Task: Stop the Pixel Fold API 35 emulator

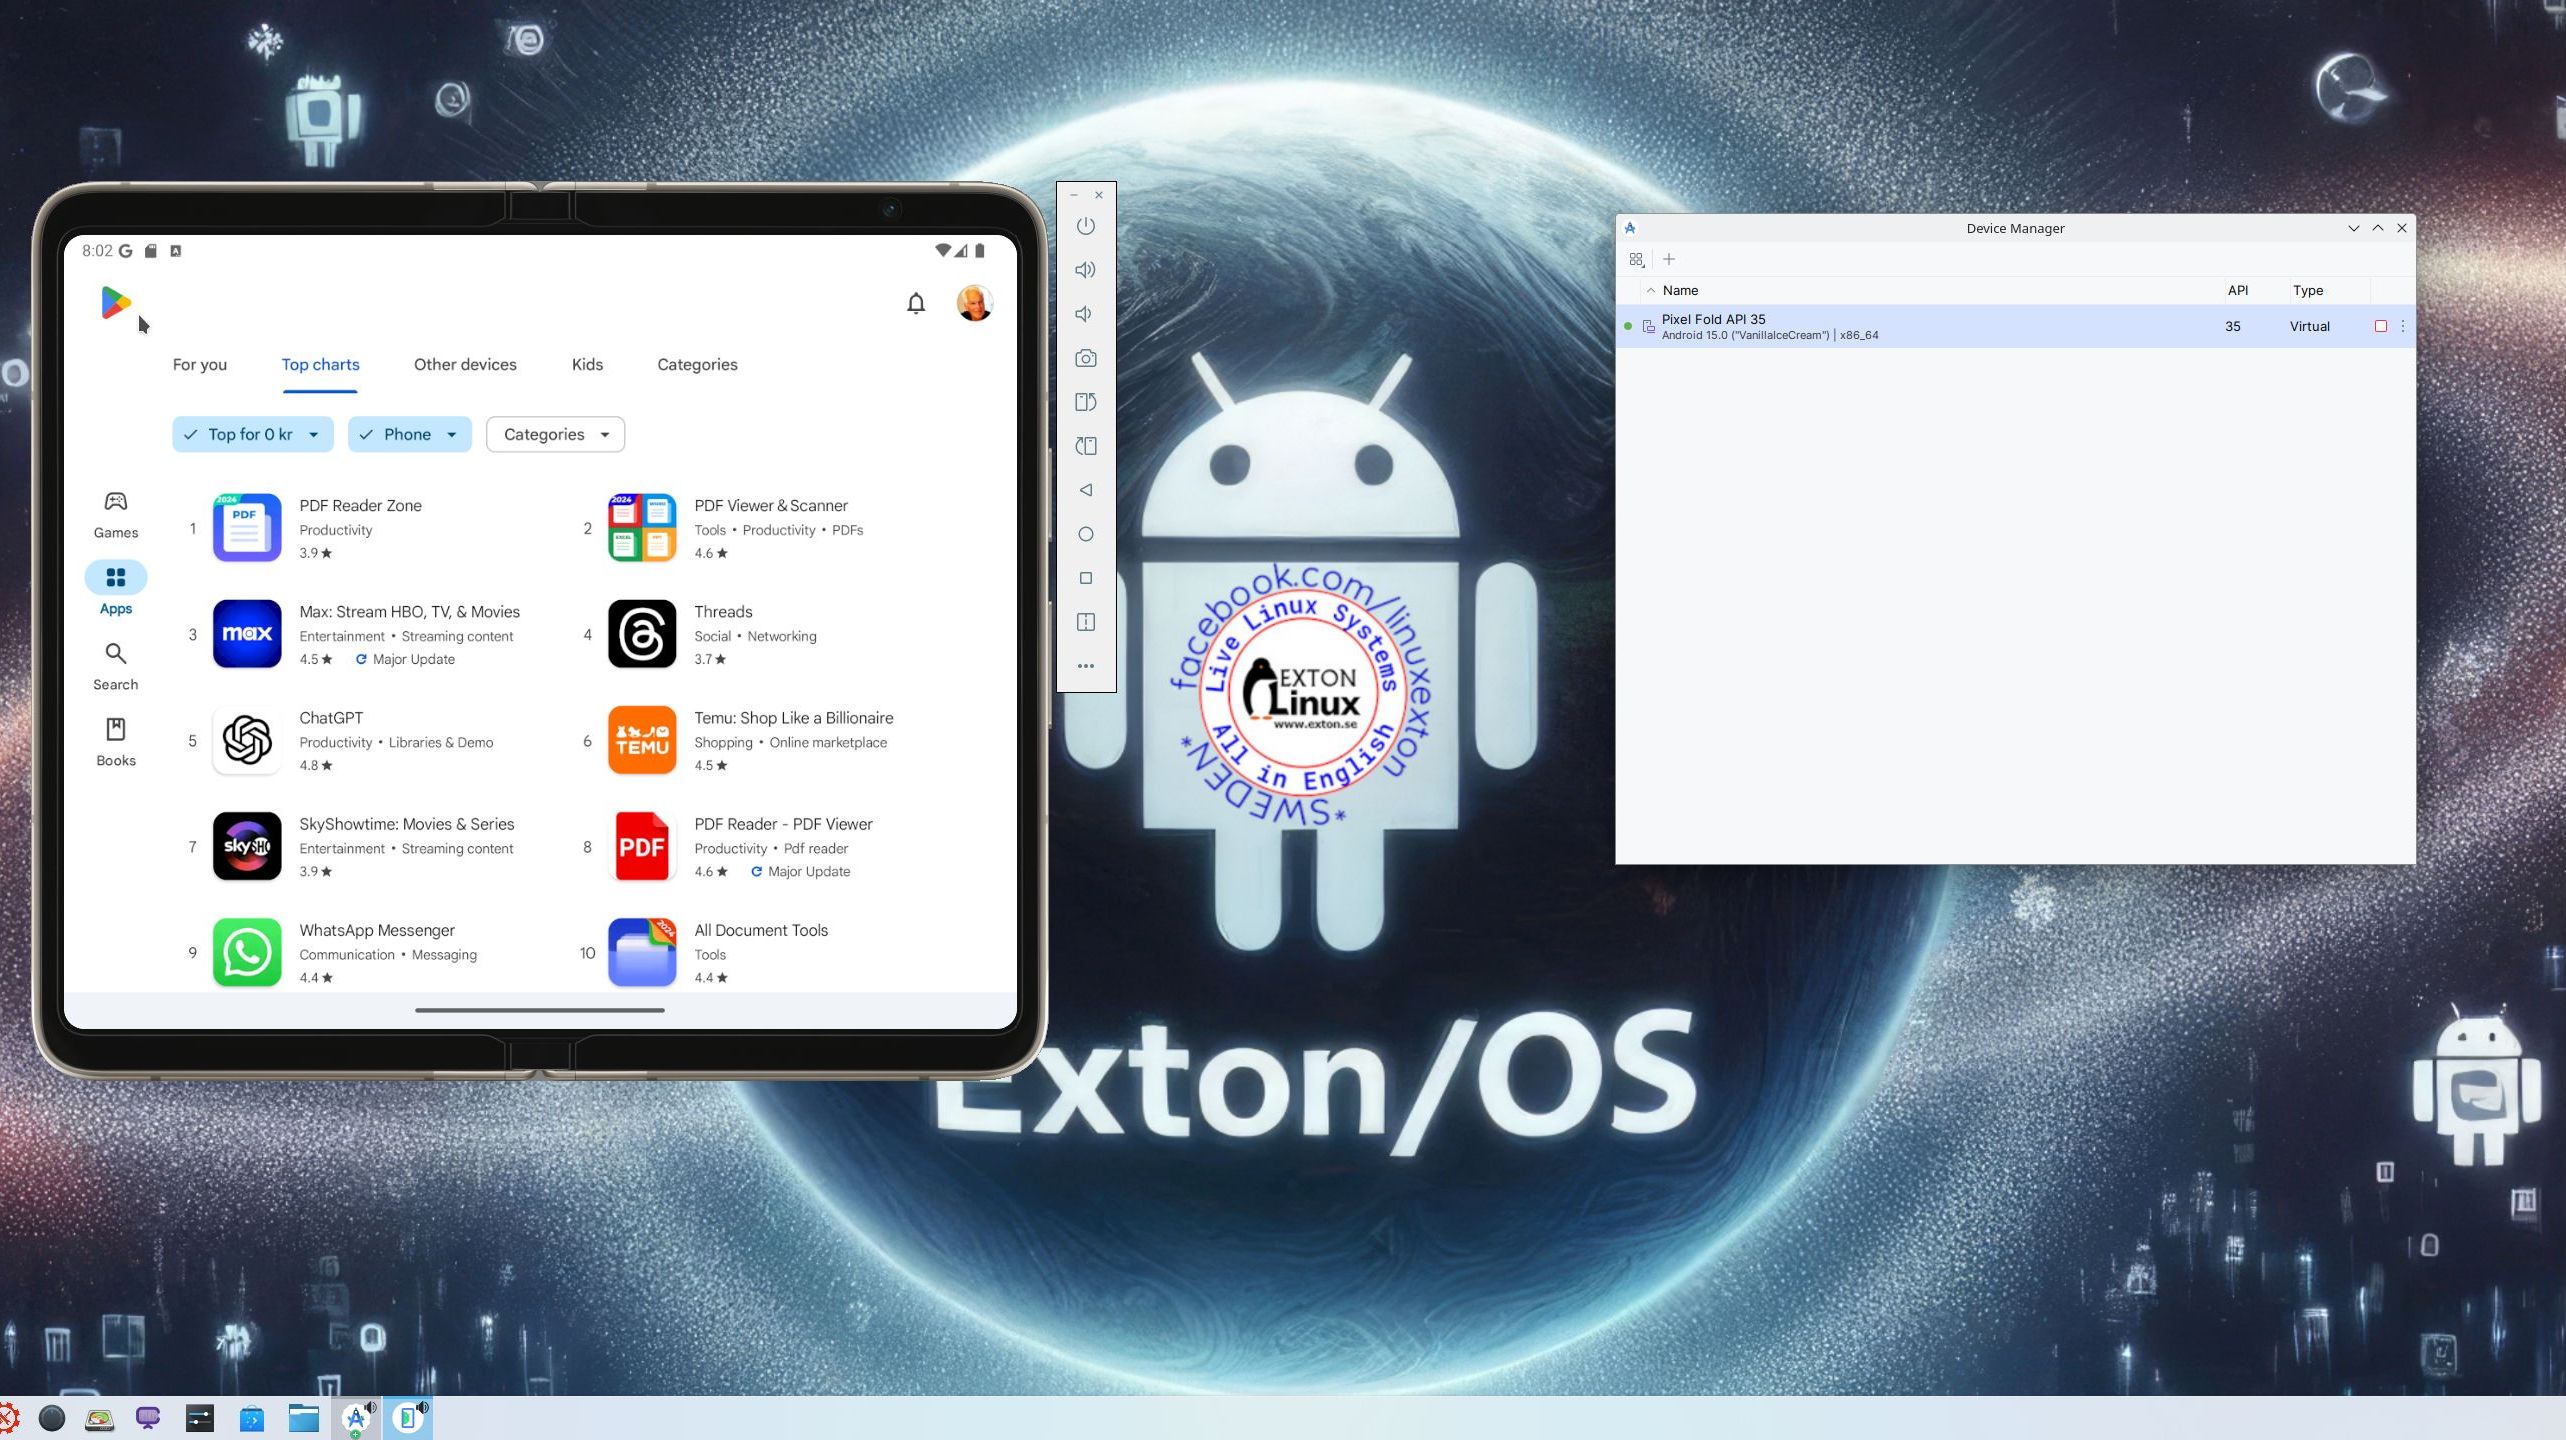Action: point(2380,326)
